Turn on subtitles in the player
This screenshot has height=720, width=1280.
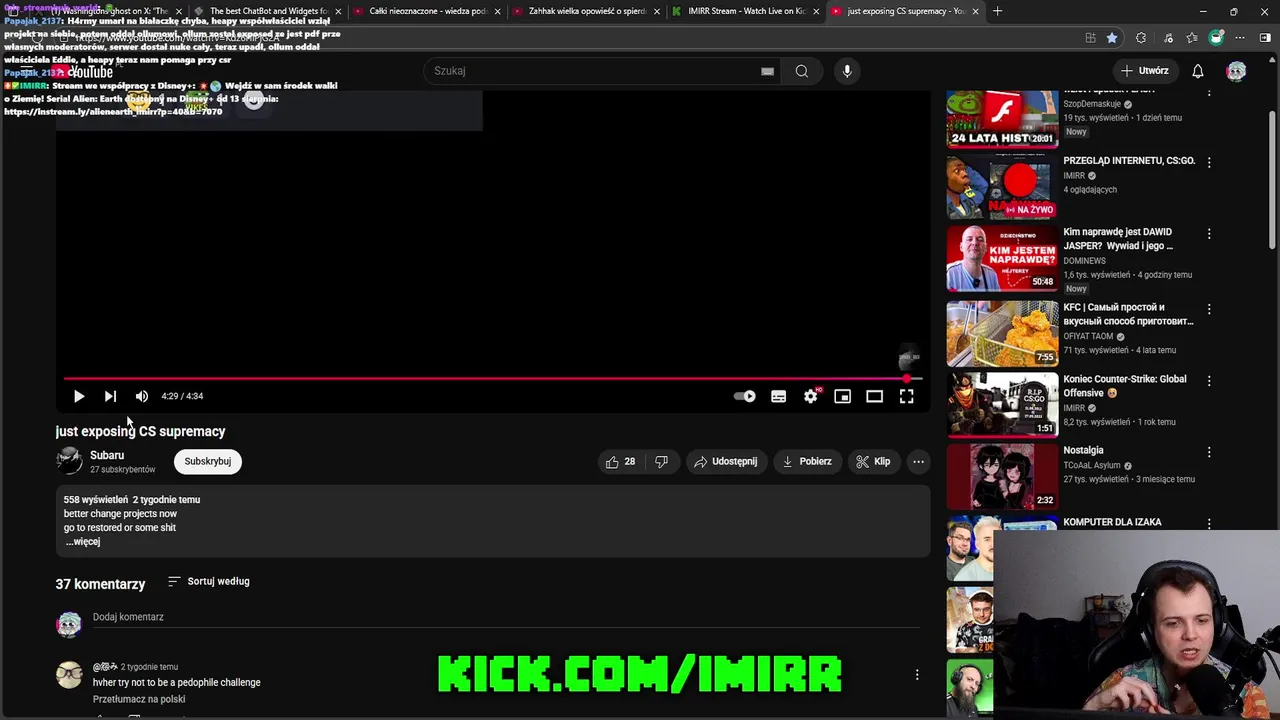[778, 396]
